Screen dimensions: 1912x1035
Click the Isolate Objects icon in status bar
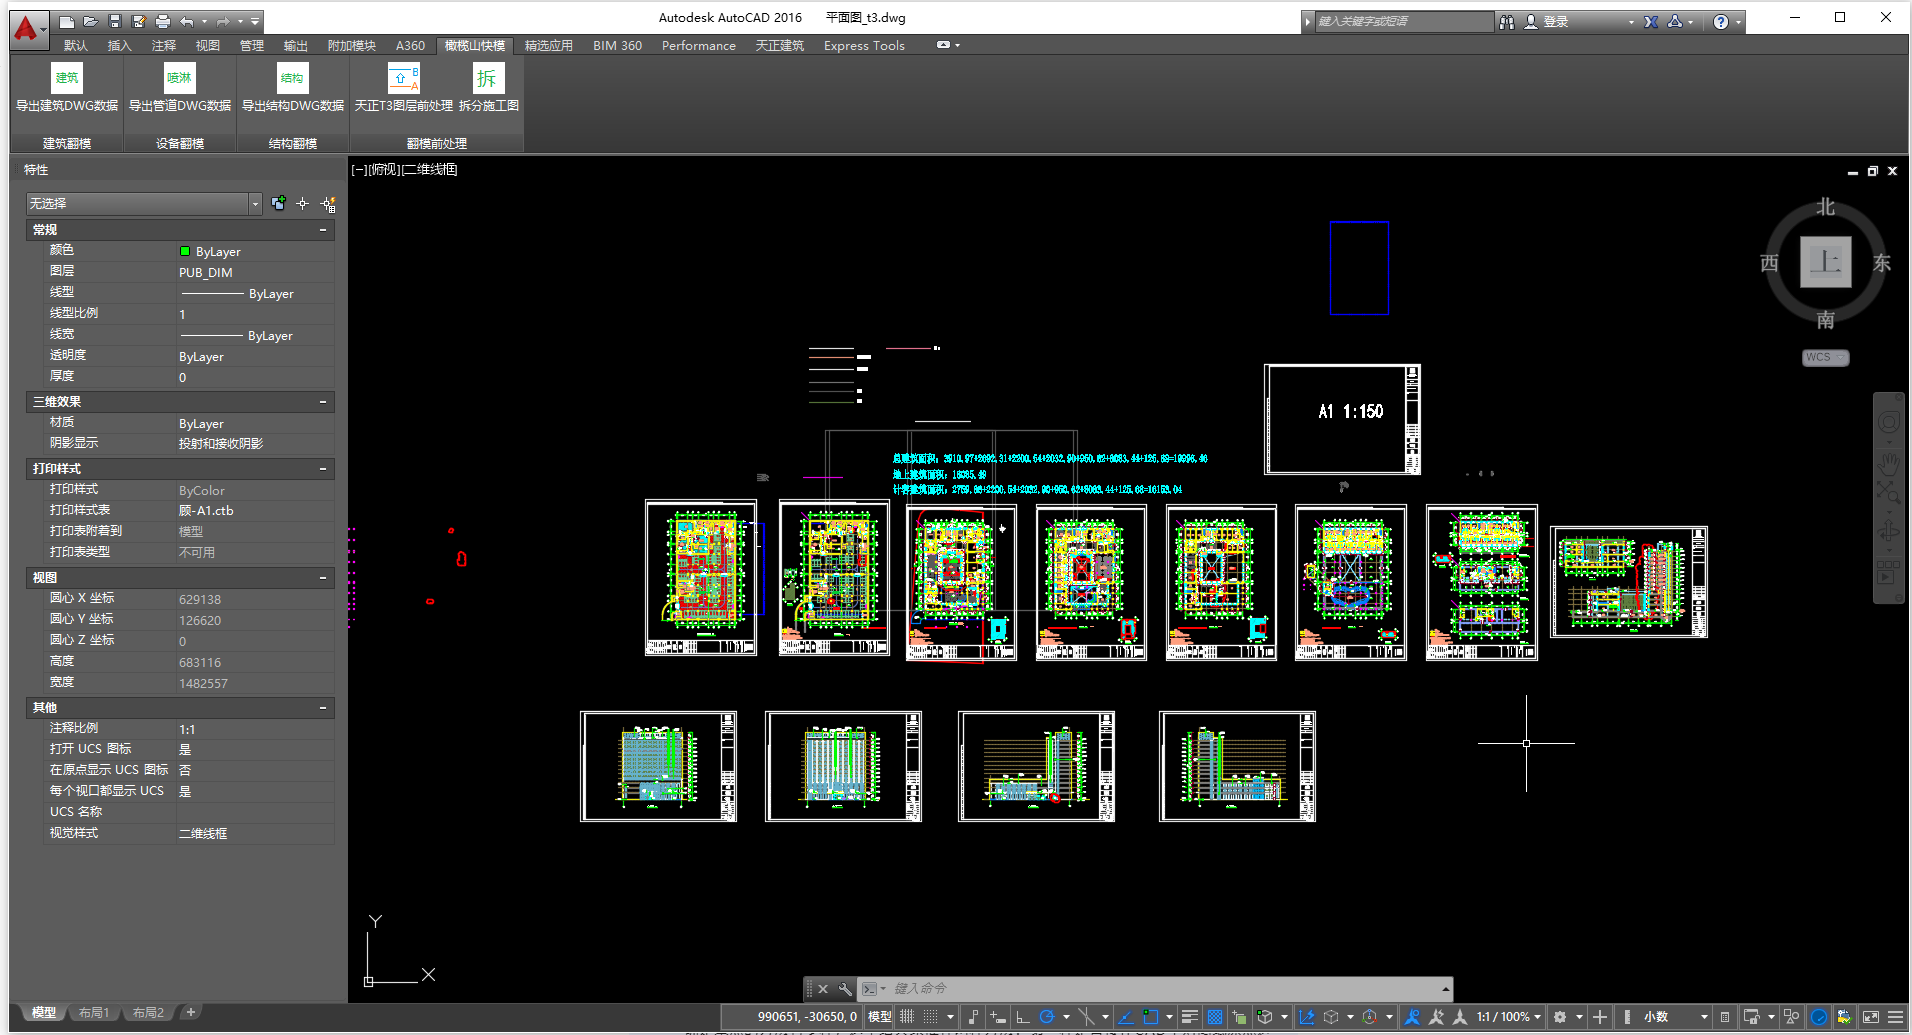click(x=1791, y=1017)
